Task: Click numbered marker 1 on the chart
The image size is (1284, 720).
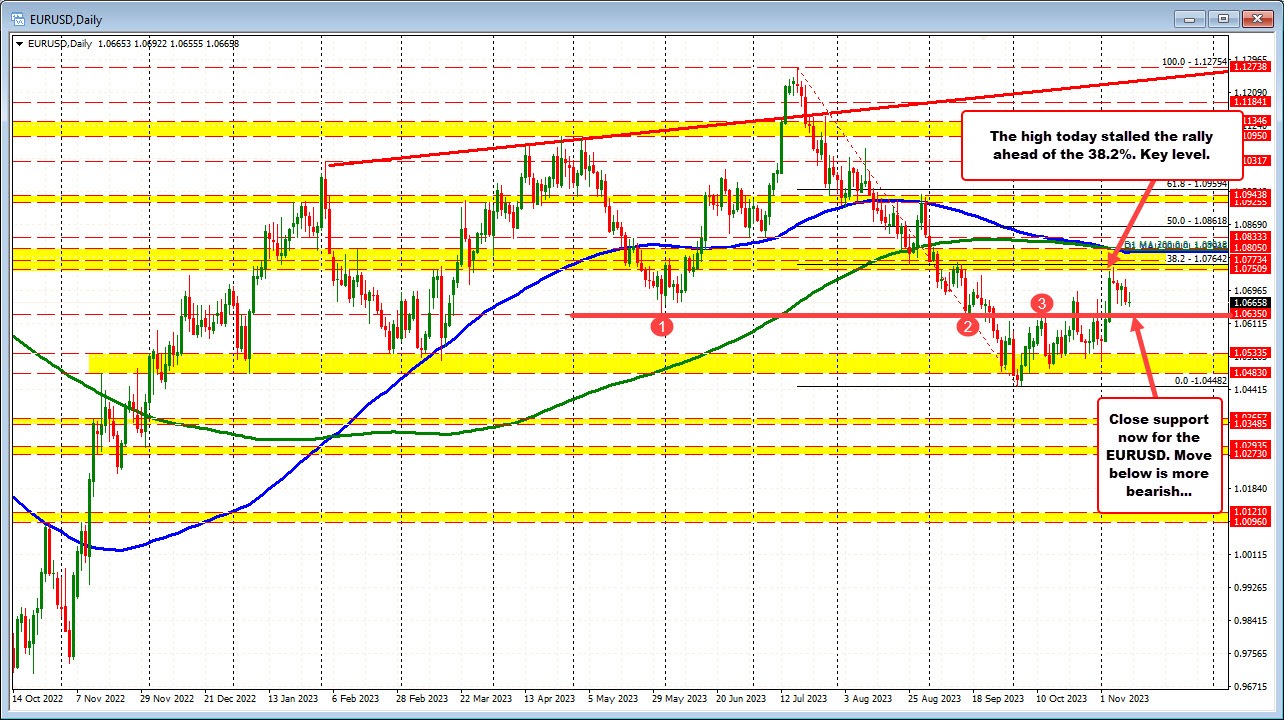Action: coord(661,326)
